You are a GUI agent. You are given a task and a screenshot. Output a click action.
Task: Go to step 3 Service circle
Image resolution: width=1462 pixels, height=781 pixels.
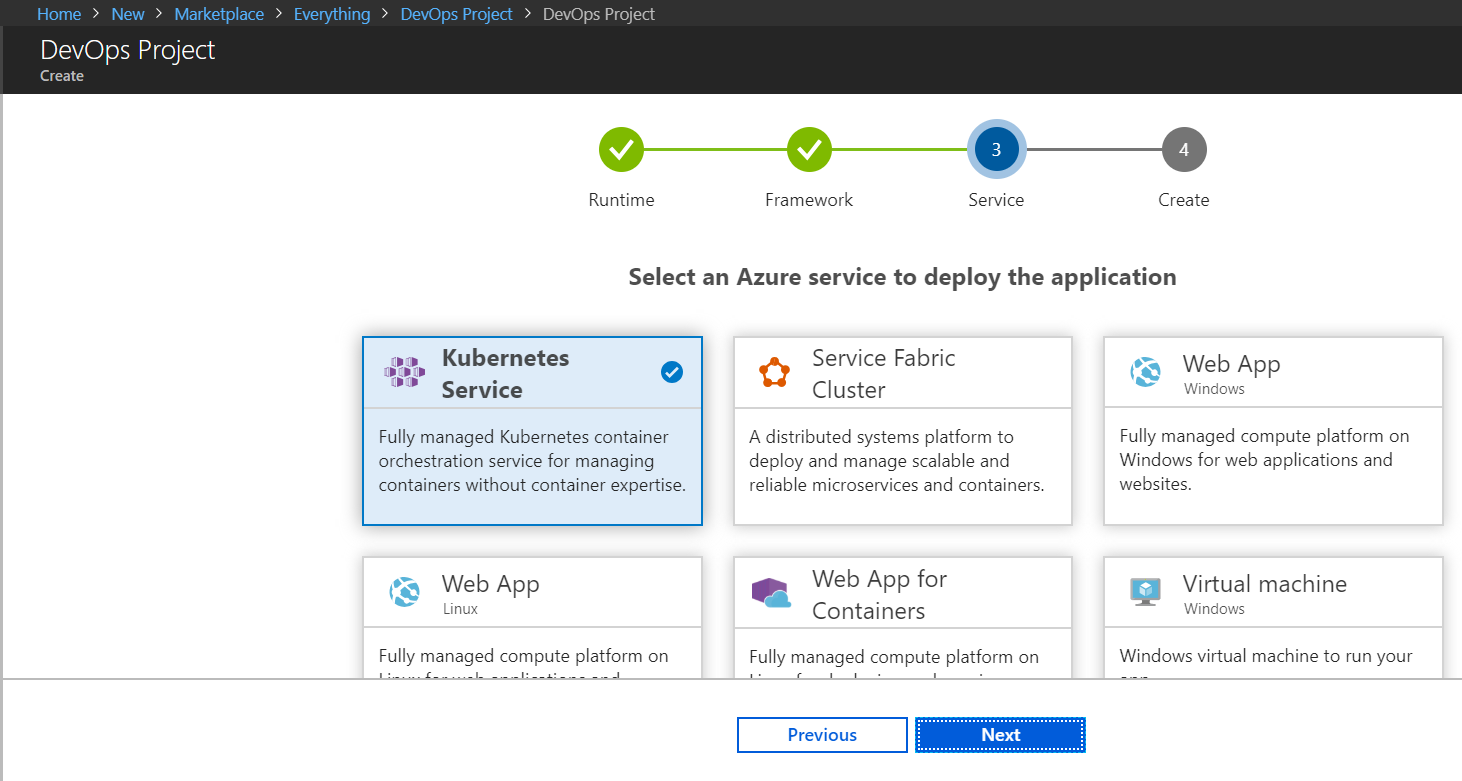click(996, 150)
